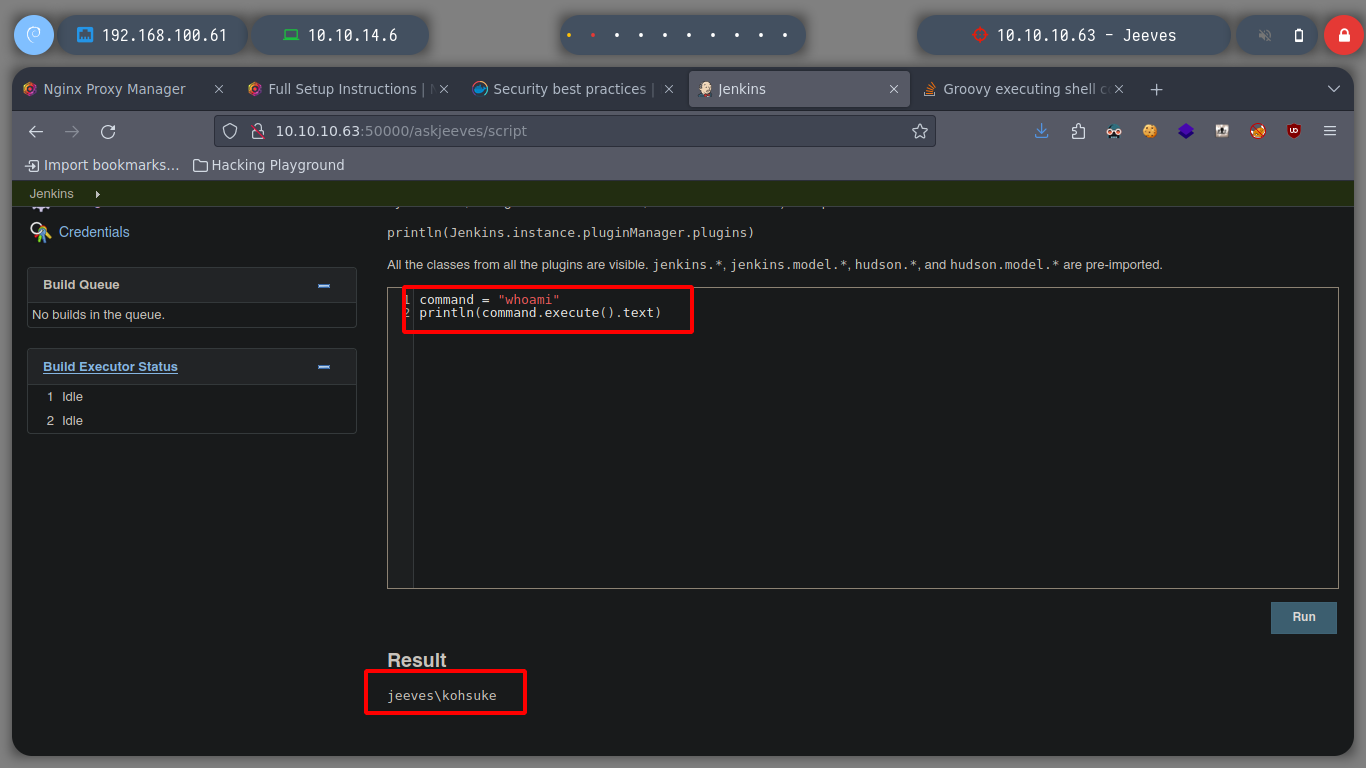Expand the Jenkins breadcrumb arrow
This screenshot has width=1366, height=768.
pyautogui.click(x=97, y=194)
